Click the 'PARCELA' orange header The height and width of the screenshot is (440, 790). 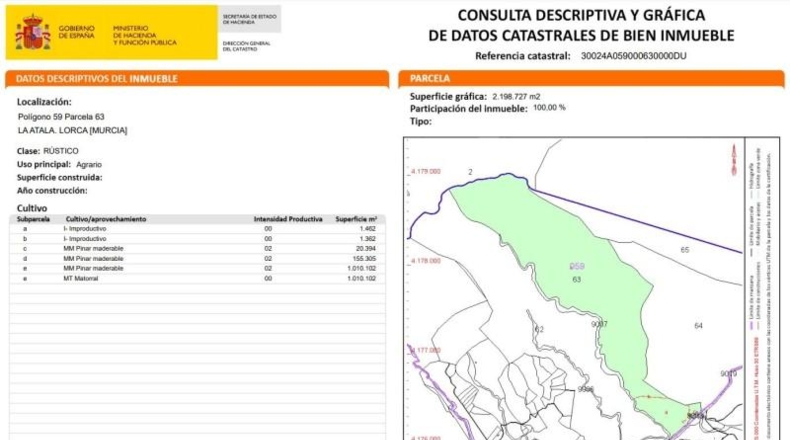click(x=591, y=79)
